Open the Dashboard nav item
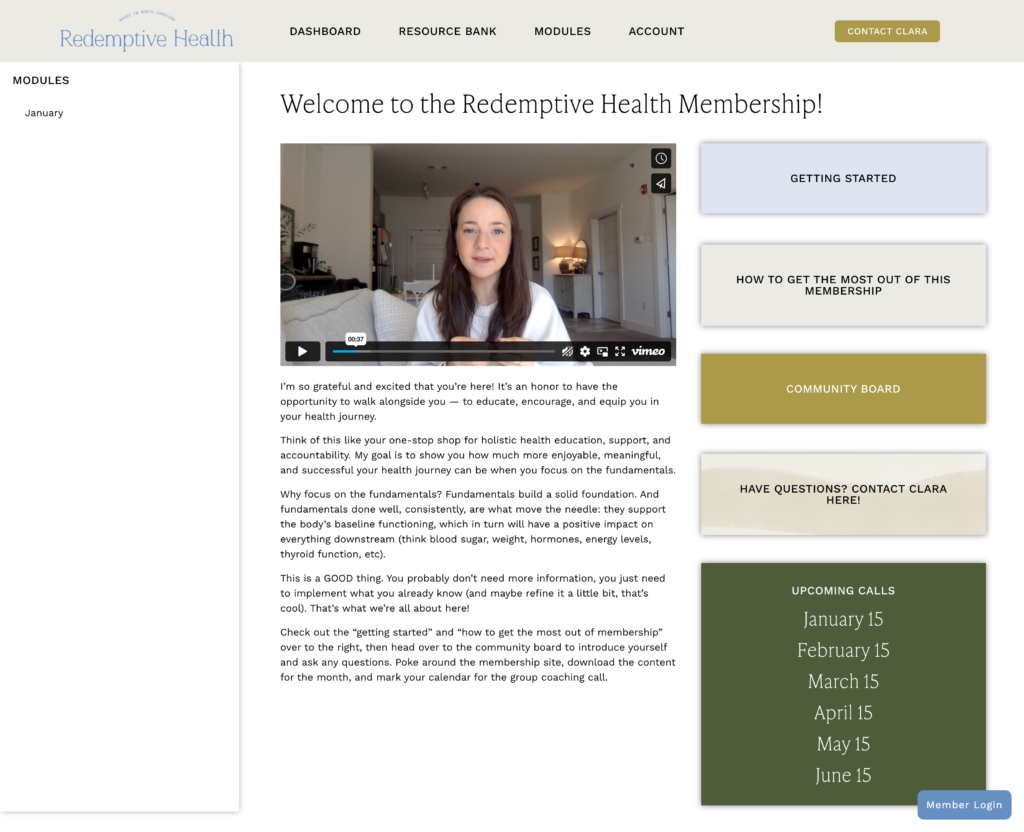The image size is (1024, 832). coord(325,31)
